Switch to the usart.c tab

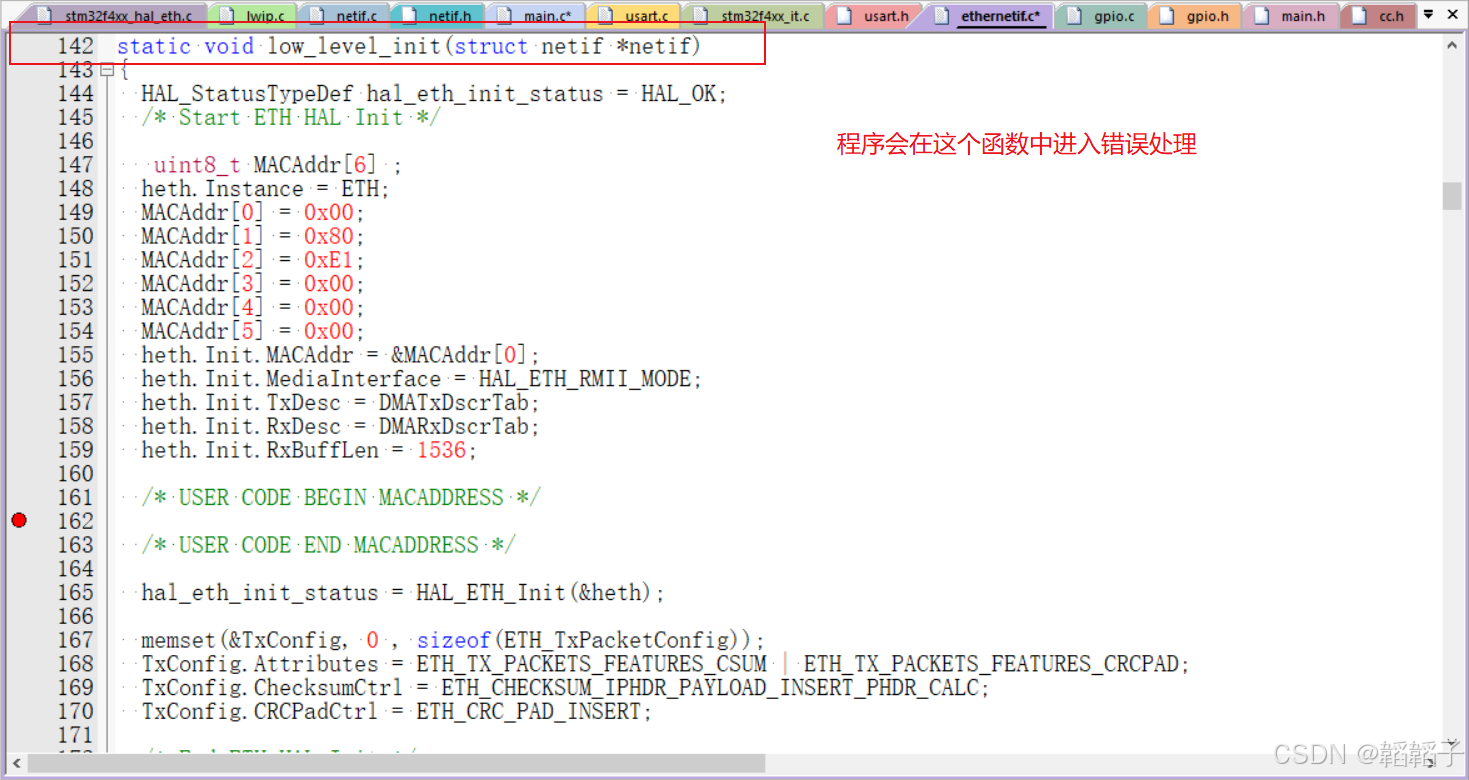coord(645,15)
